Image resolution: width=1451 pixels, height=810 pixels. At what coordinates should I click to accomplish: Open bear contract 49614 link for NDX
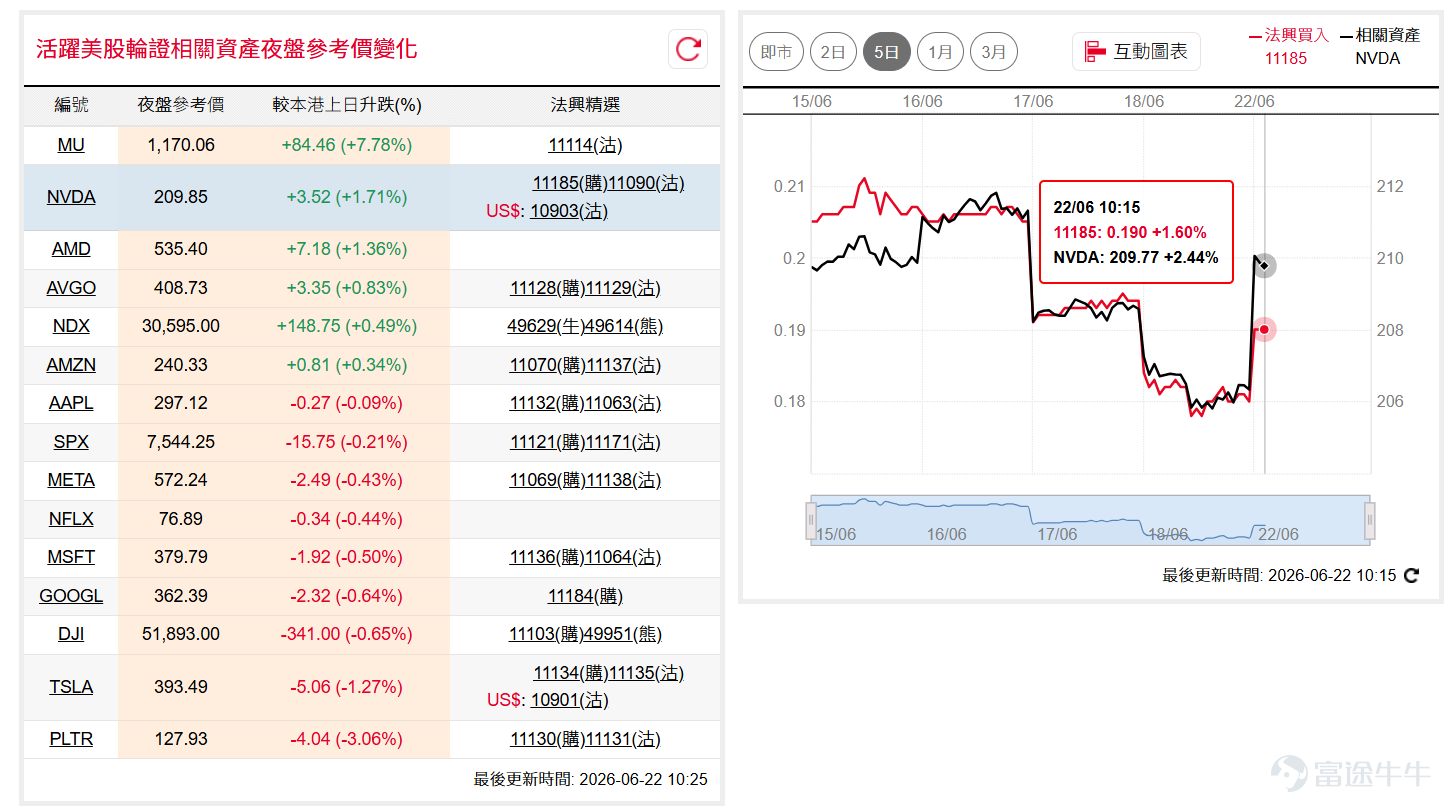click(625, 326)
